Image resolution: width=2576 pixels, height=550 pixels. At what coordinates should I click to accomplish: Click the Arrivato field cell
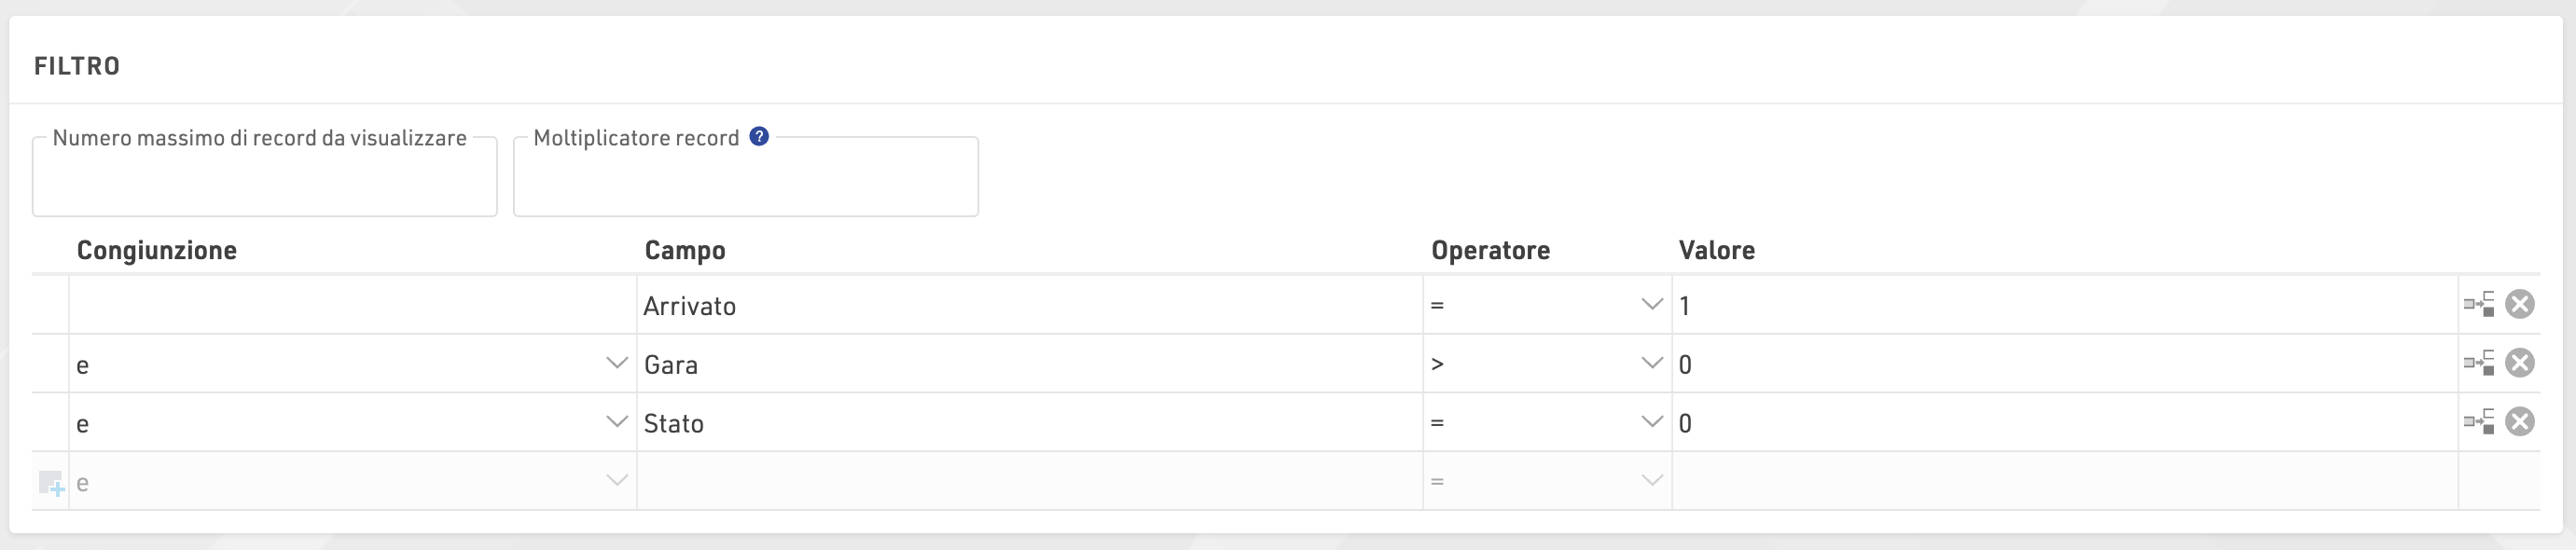1028,305
